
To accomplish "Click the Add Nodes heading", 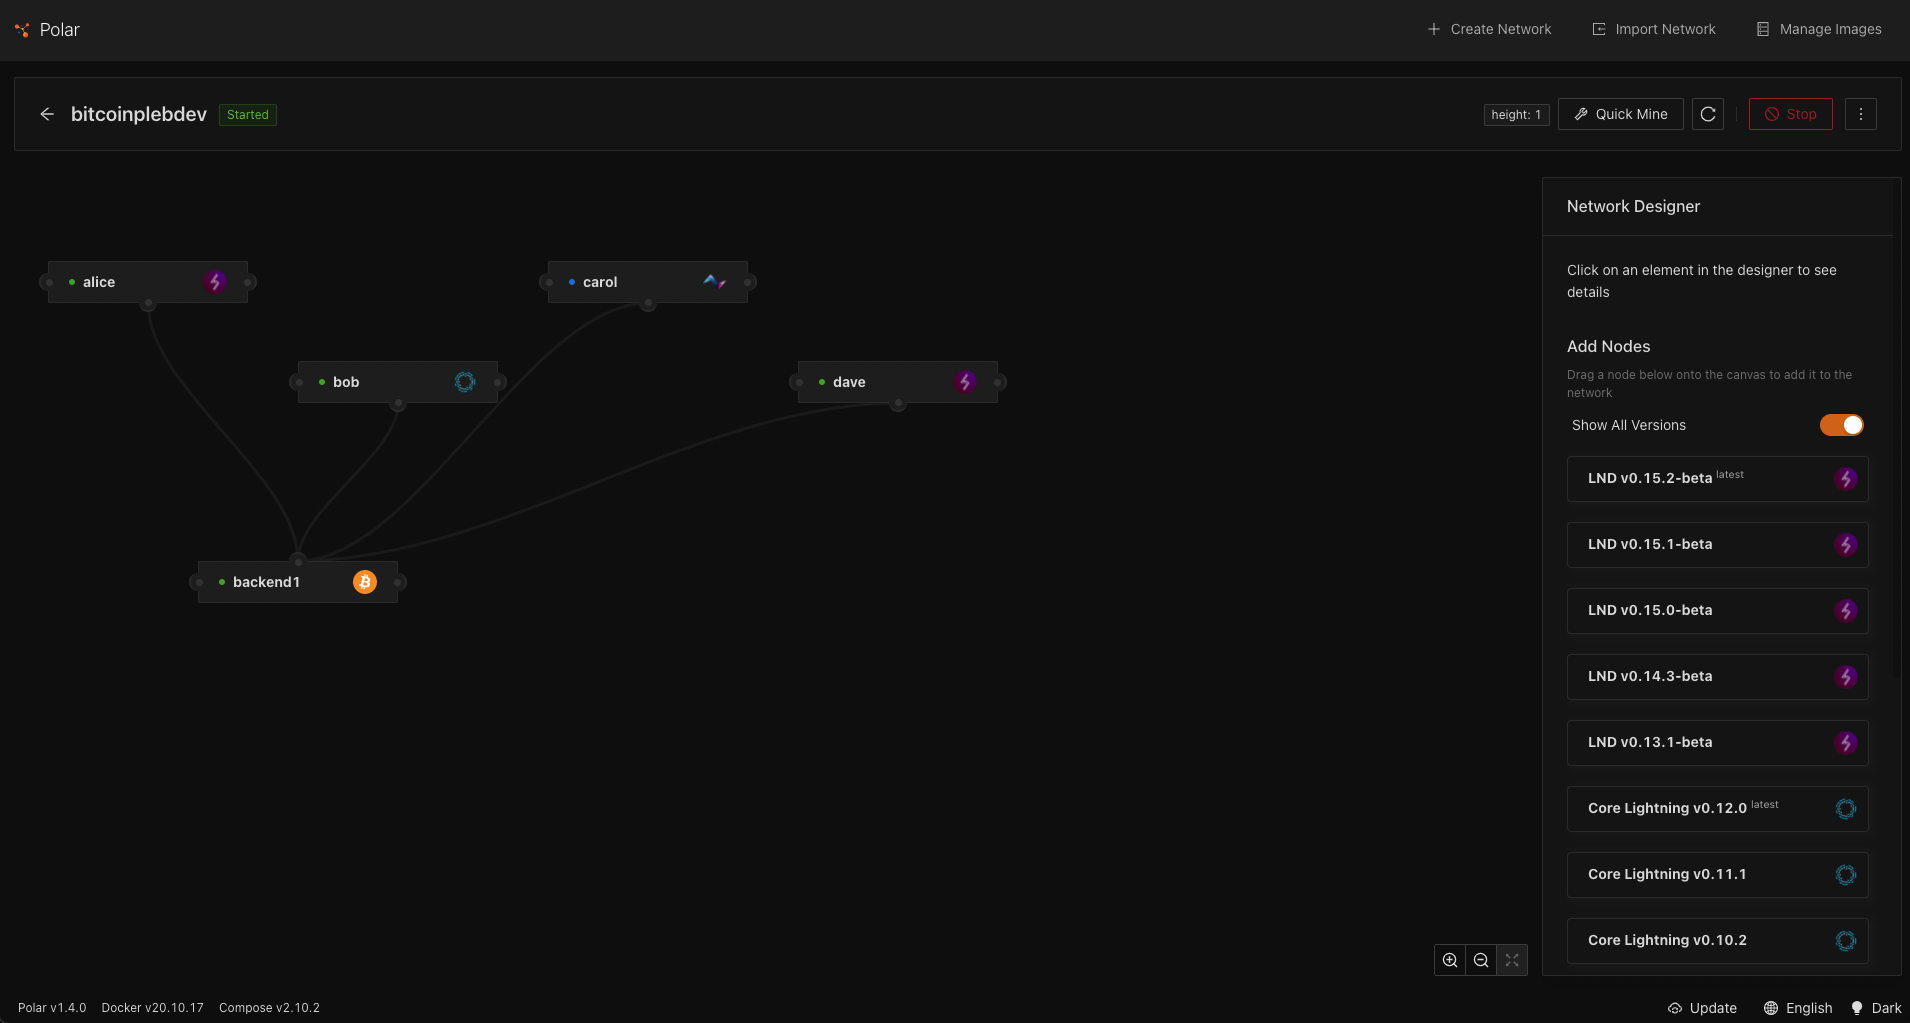I will click(1608, 346).
